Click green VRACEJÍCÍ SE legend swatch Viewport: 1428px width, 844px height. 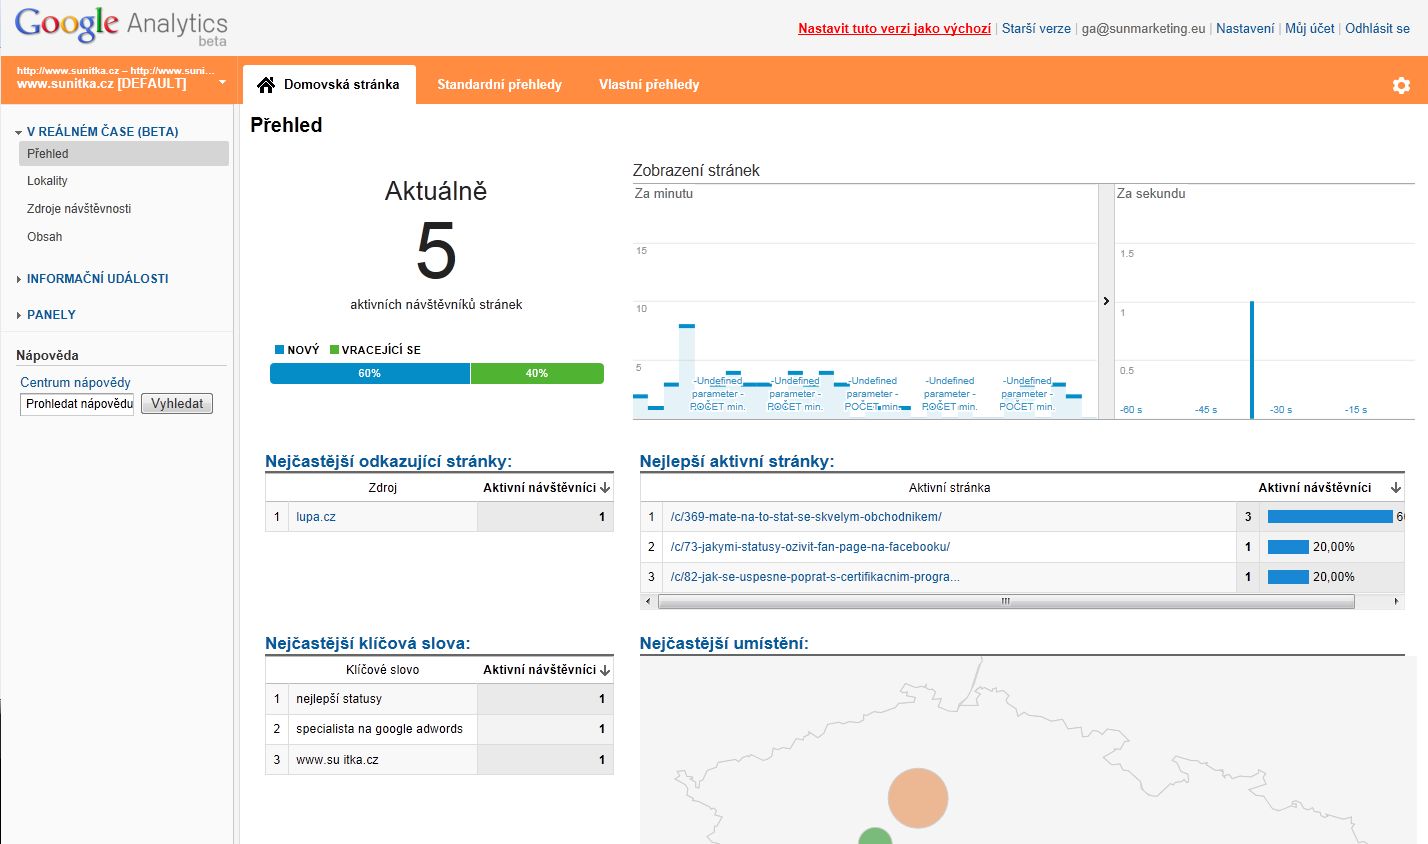click(x=334, y=350)
